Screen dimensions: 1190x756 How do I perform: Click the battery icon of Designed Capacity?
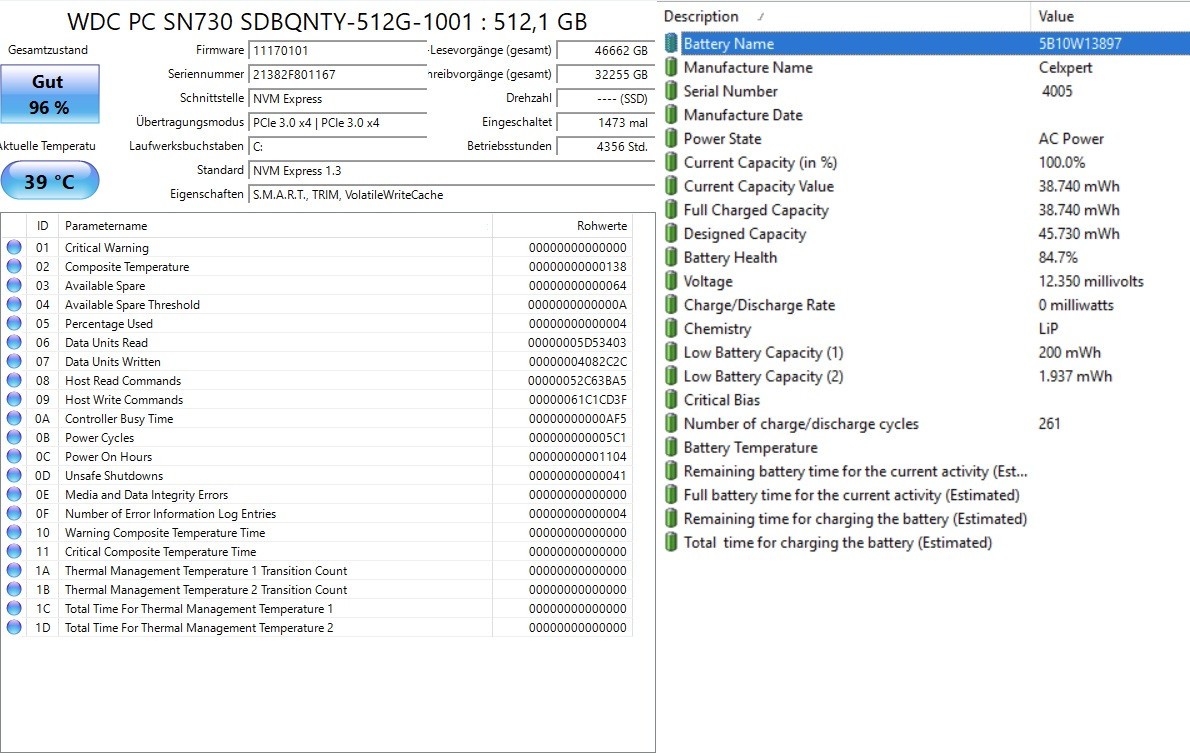(x=671, y=234)
